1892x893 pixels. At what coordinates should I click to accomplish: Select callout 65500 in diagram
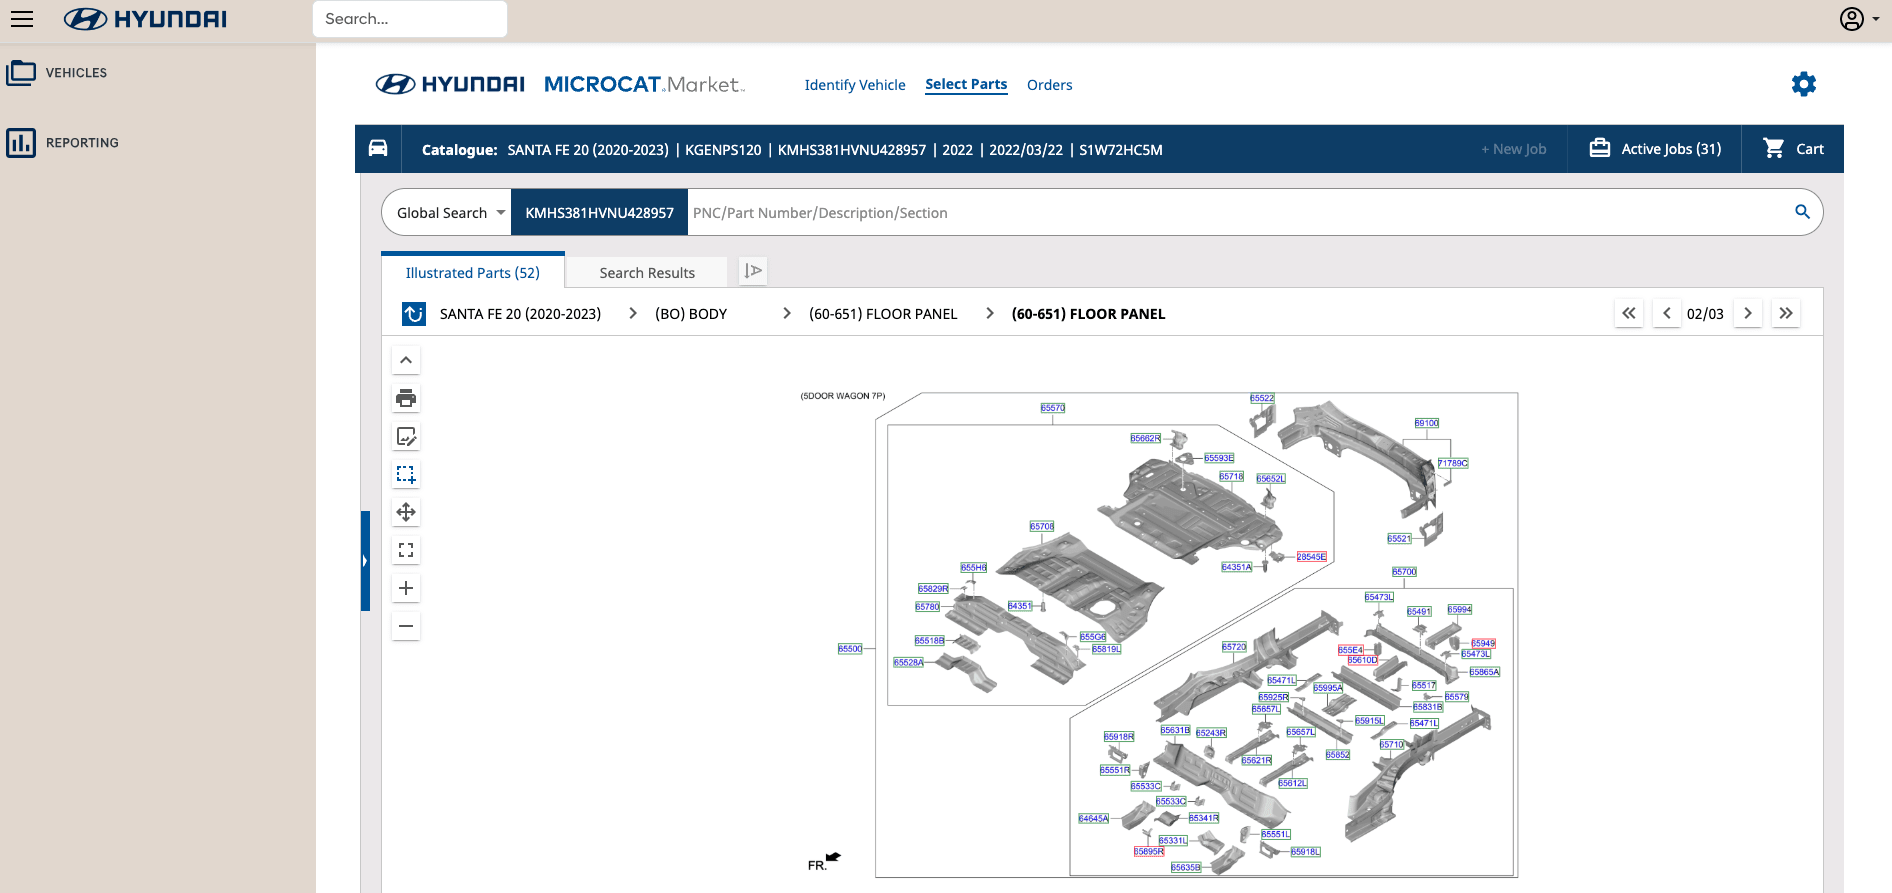[850, 649]
